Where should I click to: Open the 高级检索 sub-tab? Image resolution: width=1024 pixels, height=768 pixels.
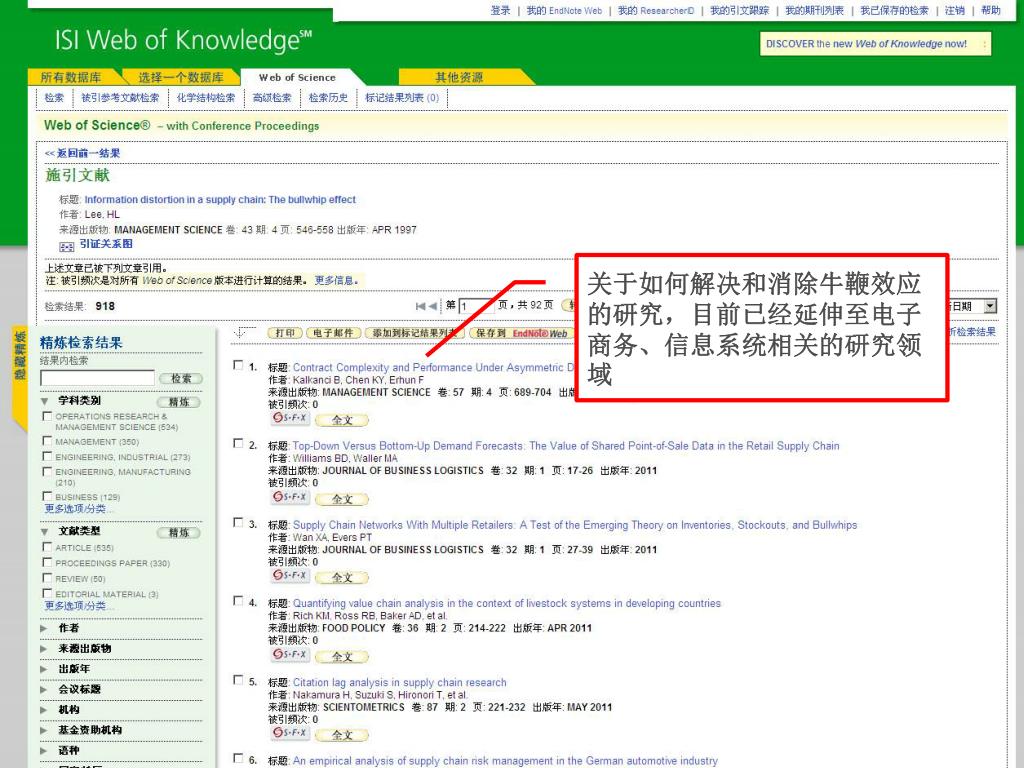(x=272, y=98)
